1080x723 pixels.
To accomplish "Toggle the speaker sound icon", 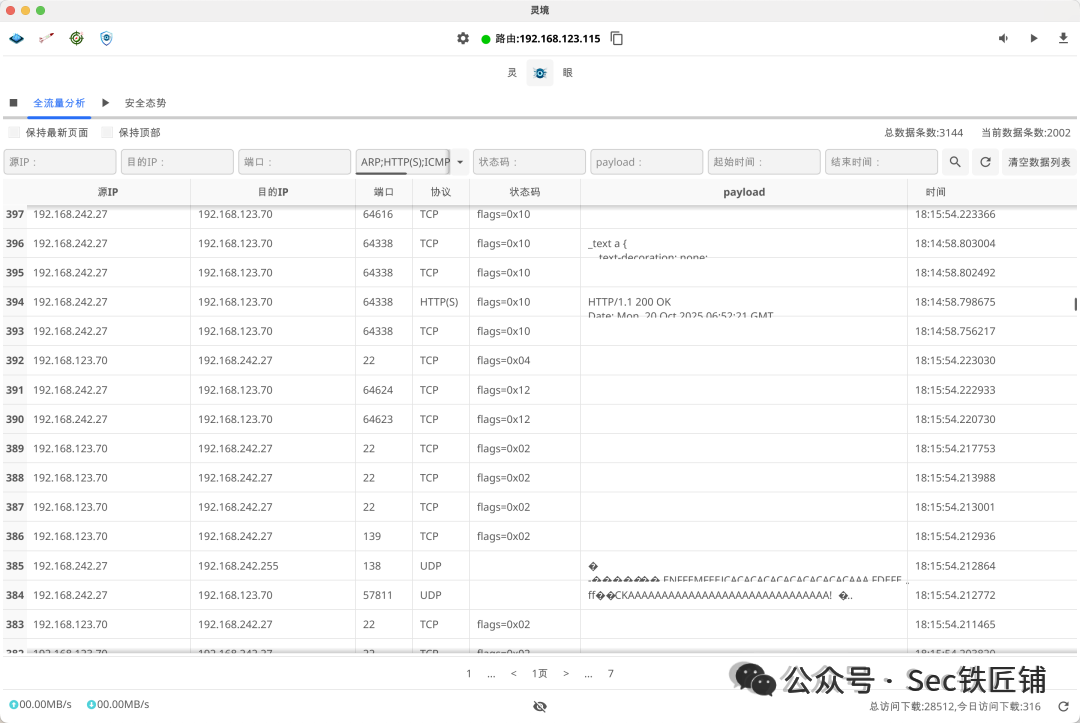I will [1004, 39].
